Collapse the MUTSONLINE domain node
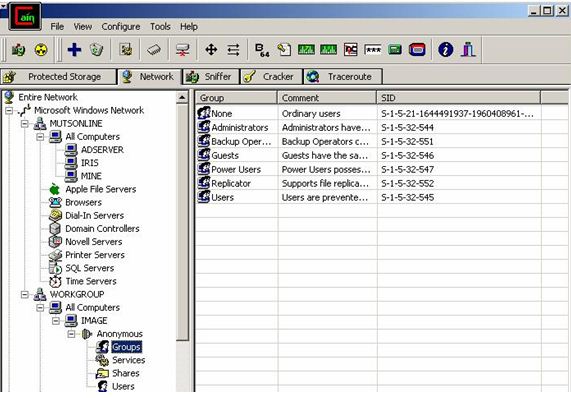The height and width of the screenshot is (398, 571). click(x=24, y=124)
